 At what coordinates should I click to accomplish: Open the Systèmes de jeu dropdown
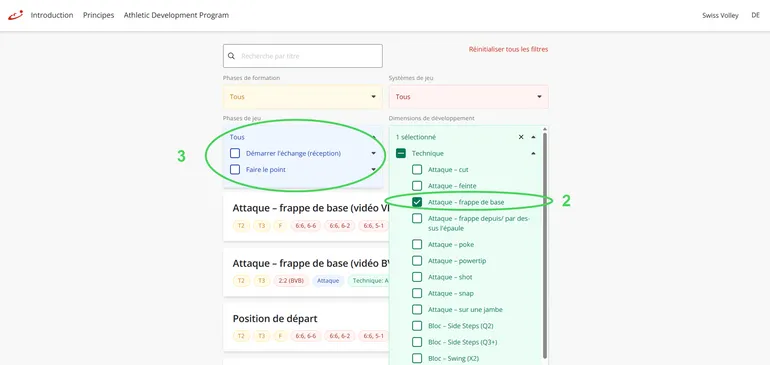tap(468, 97)
